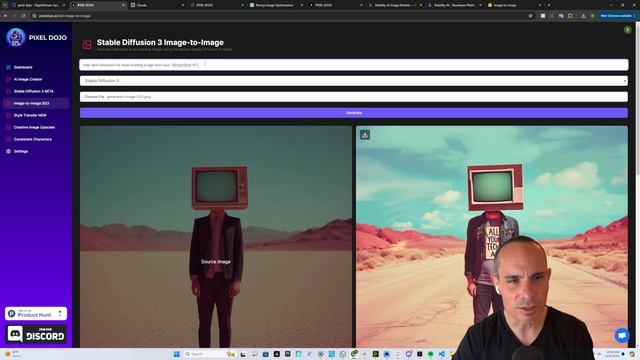Click the Pixel Dojo logo
Image resolution: width=640 pixels, height=360 pixels.
pos(36,38)
